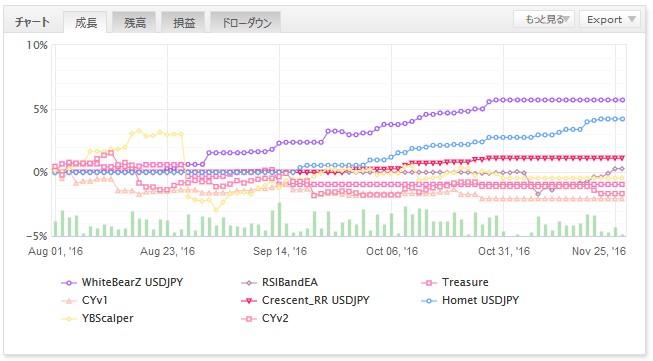The width and height of the screenshot is (653, 361).
Task: Click the Export dropdown arrow
Action: click(632, 20)
